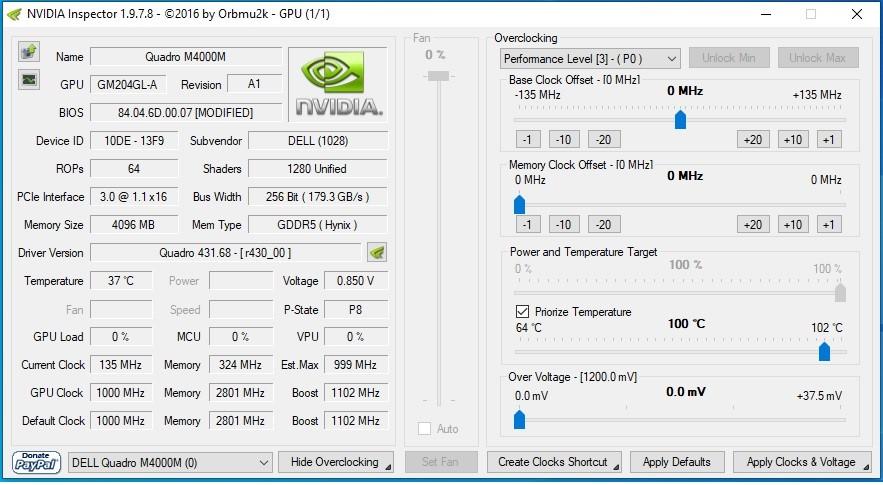Click the GPU Load field 0 %

pos(121,337)
